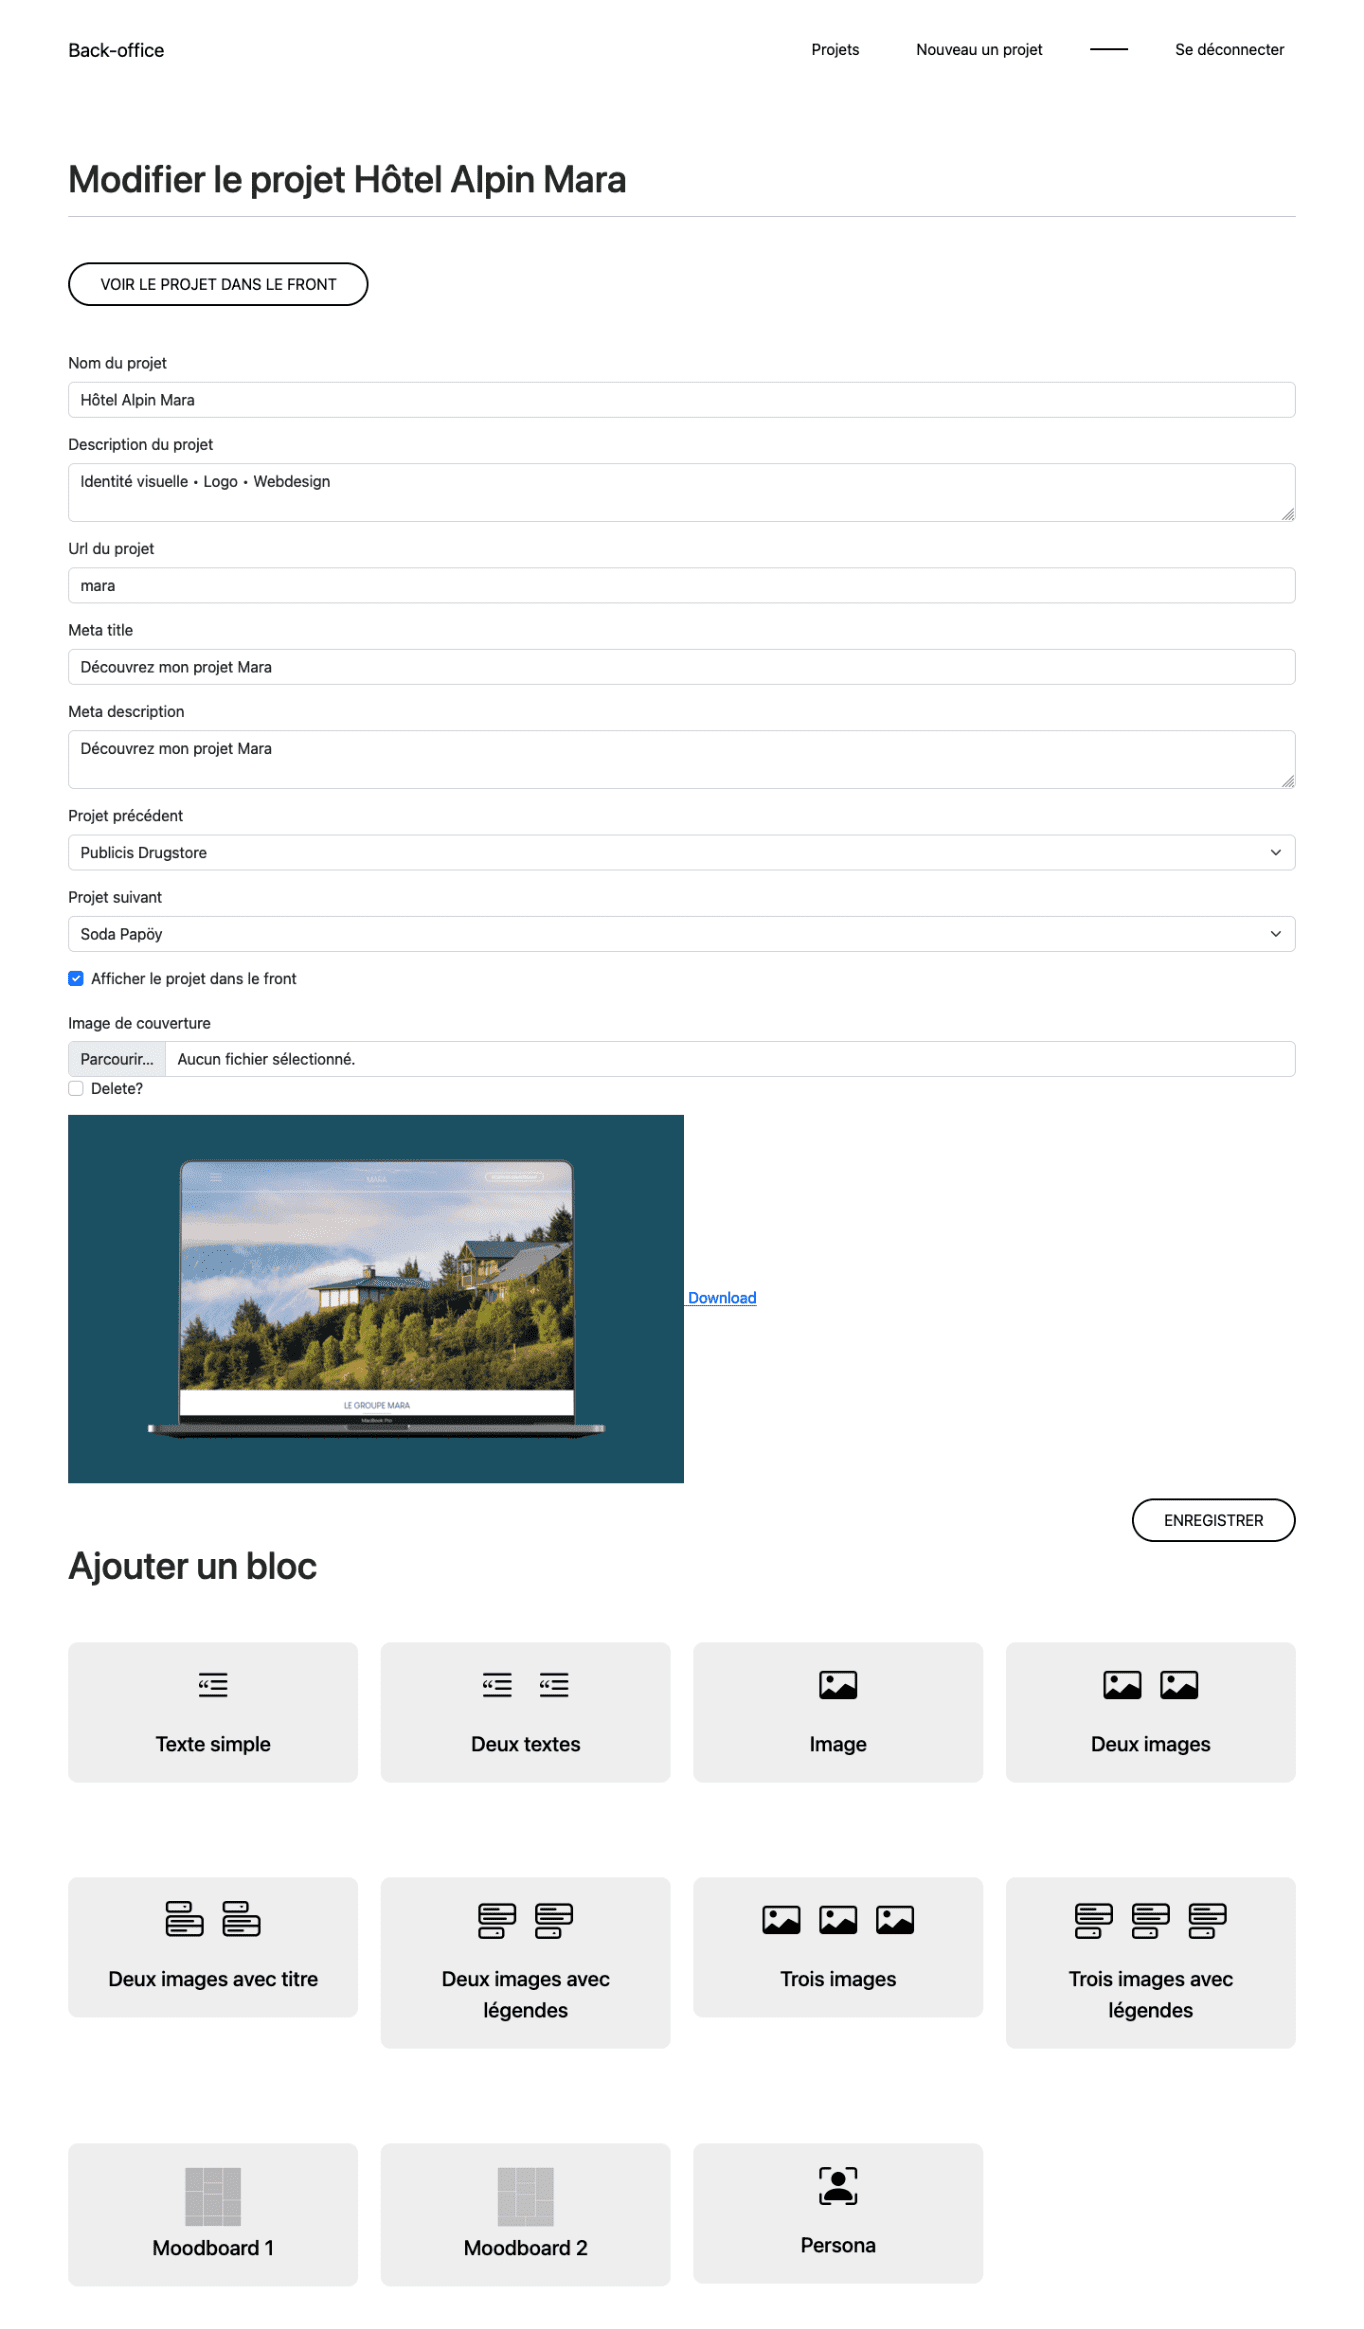Image resolution: width=1364 pixels, height=2329 pixels.
Task: Click the Download link beside cover image
Action: [x=721, y=1297]
